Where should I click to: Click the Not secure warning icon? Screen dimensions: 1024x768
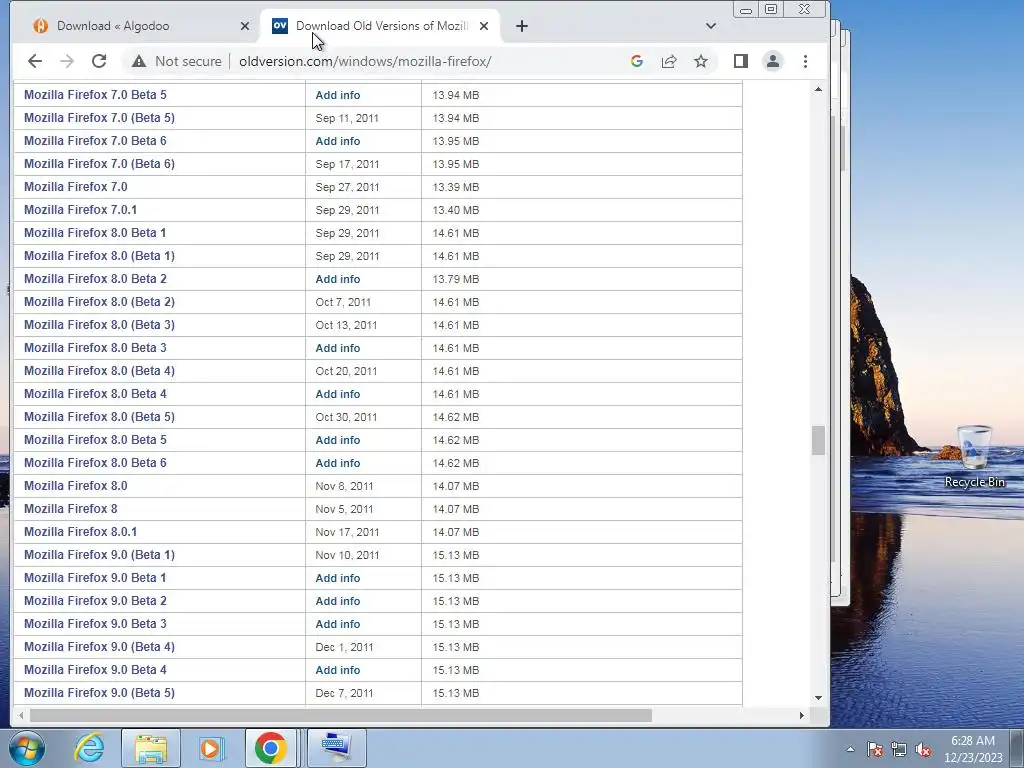(138, 61)
